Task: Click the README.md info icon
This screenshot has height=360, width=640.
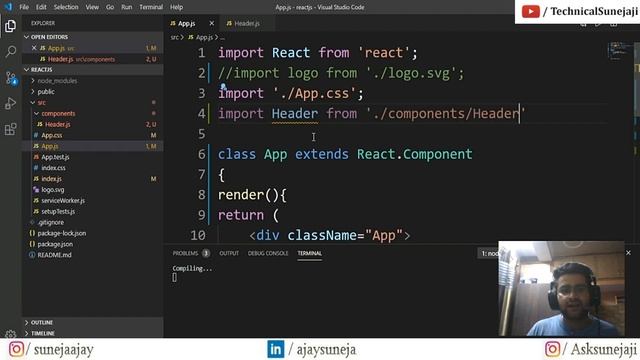Action: click(x=32, y=255)
